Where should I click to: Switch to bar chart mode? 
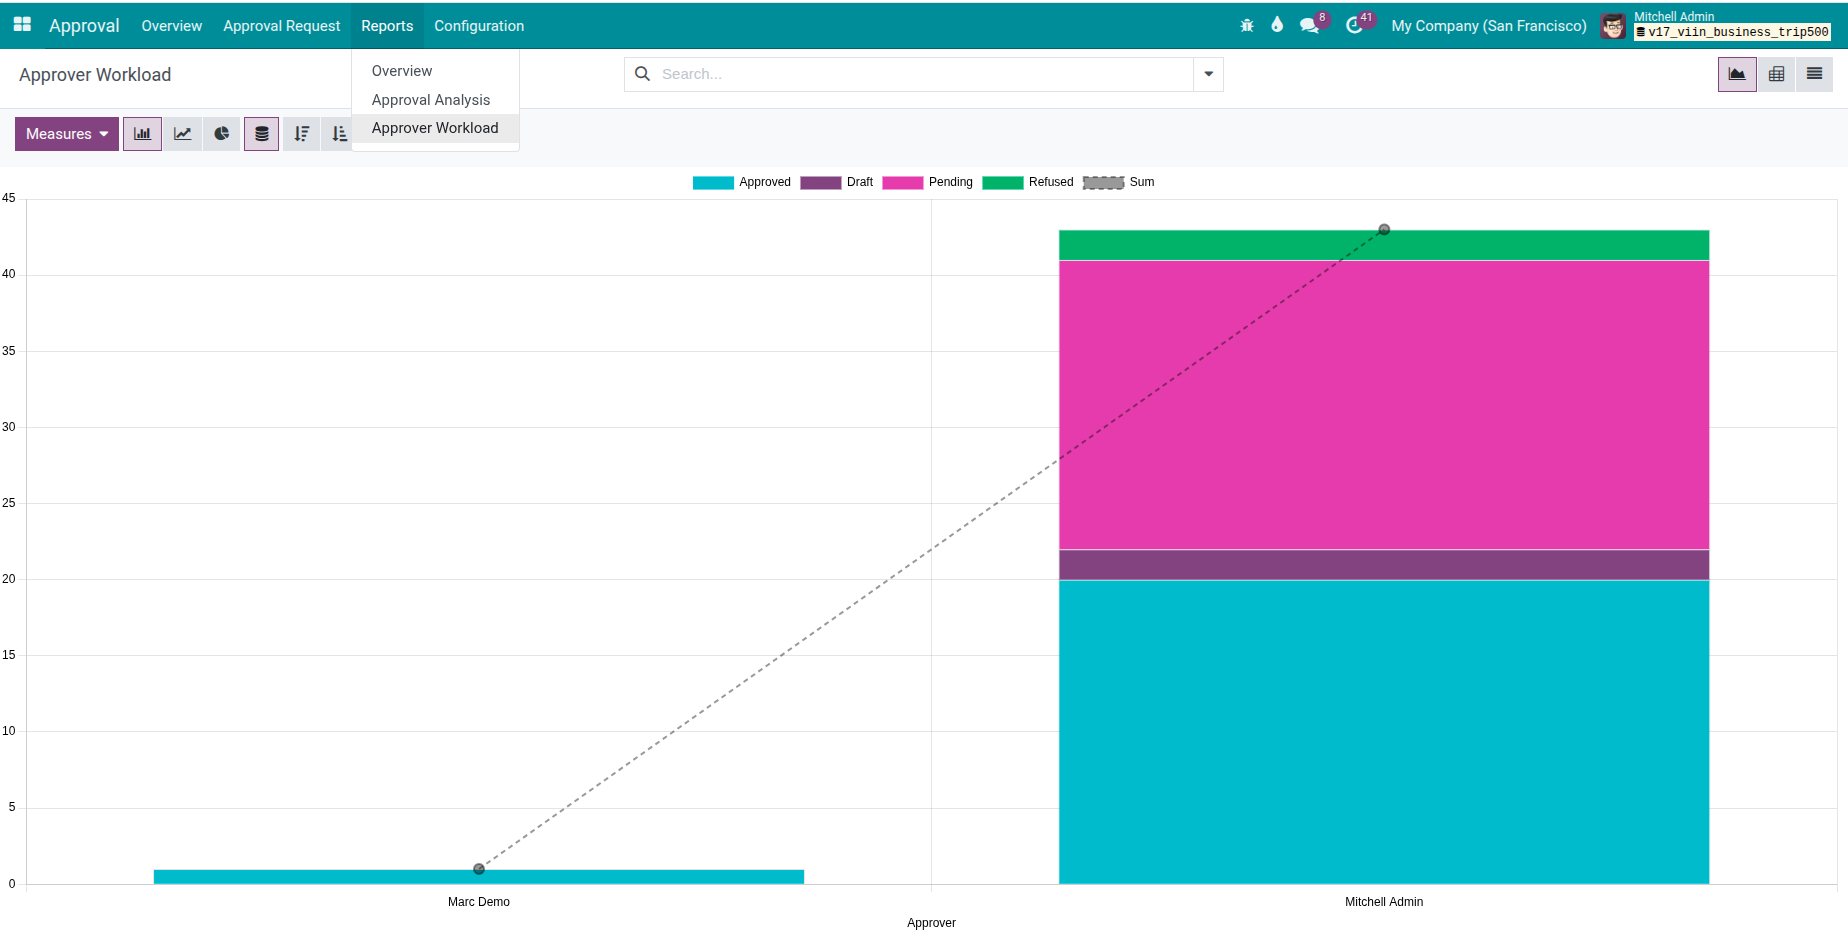pyautogui.click(x=142, y=134)
